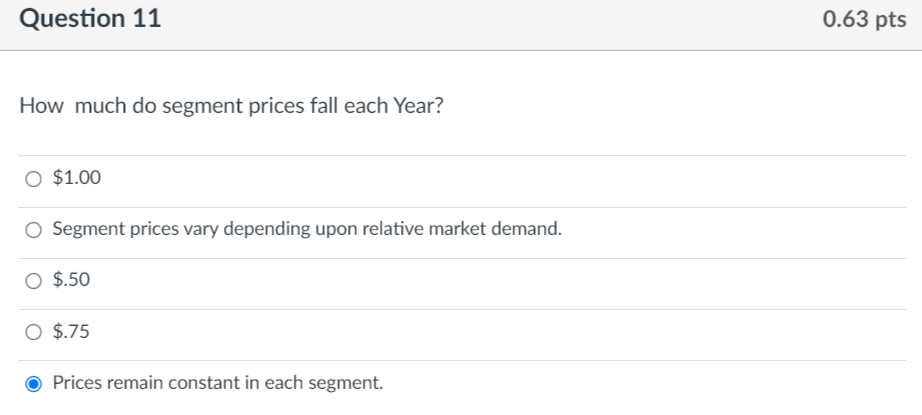Select the "$1.00" radio button

34,179
